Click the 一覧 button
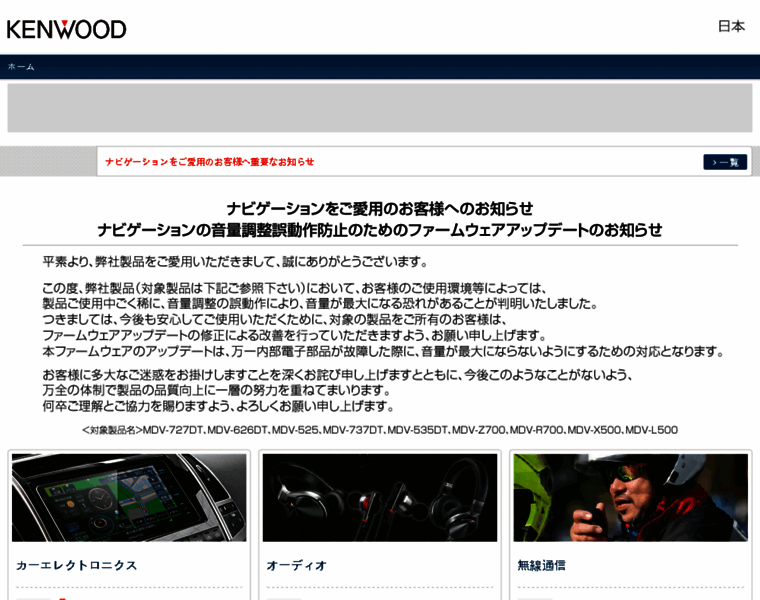The height and width of the screenshot is (600, 760). coord(725,162)
